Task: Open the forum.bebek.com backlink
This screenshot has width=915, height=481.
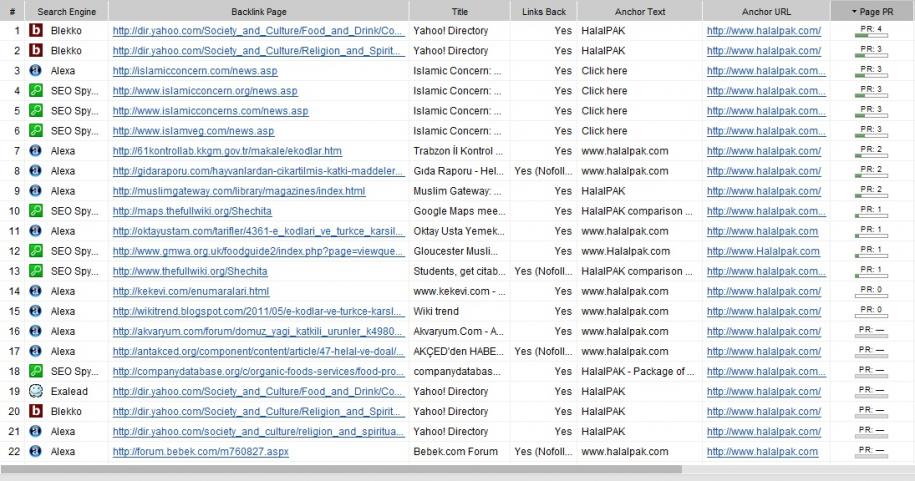Action: 200,451
